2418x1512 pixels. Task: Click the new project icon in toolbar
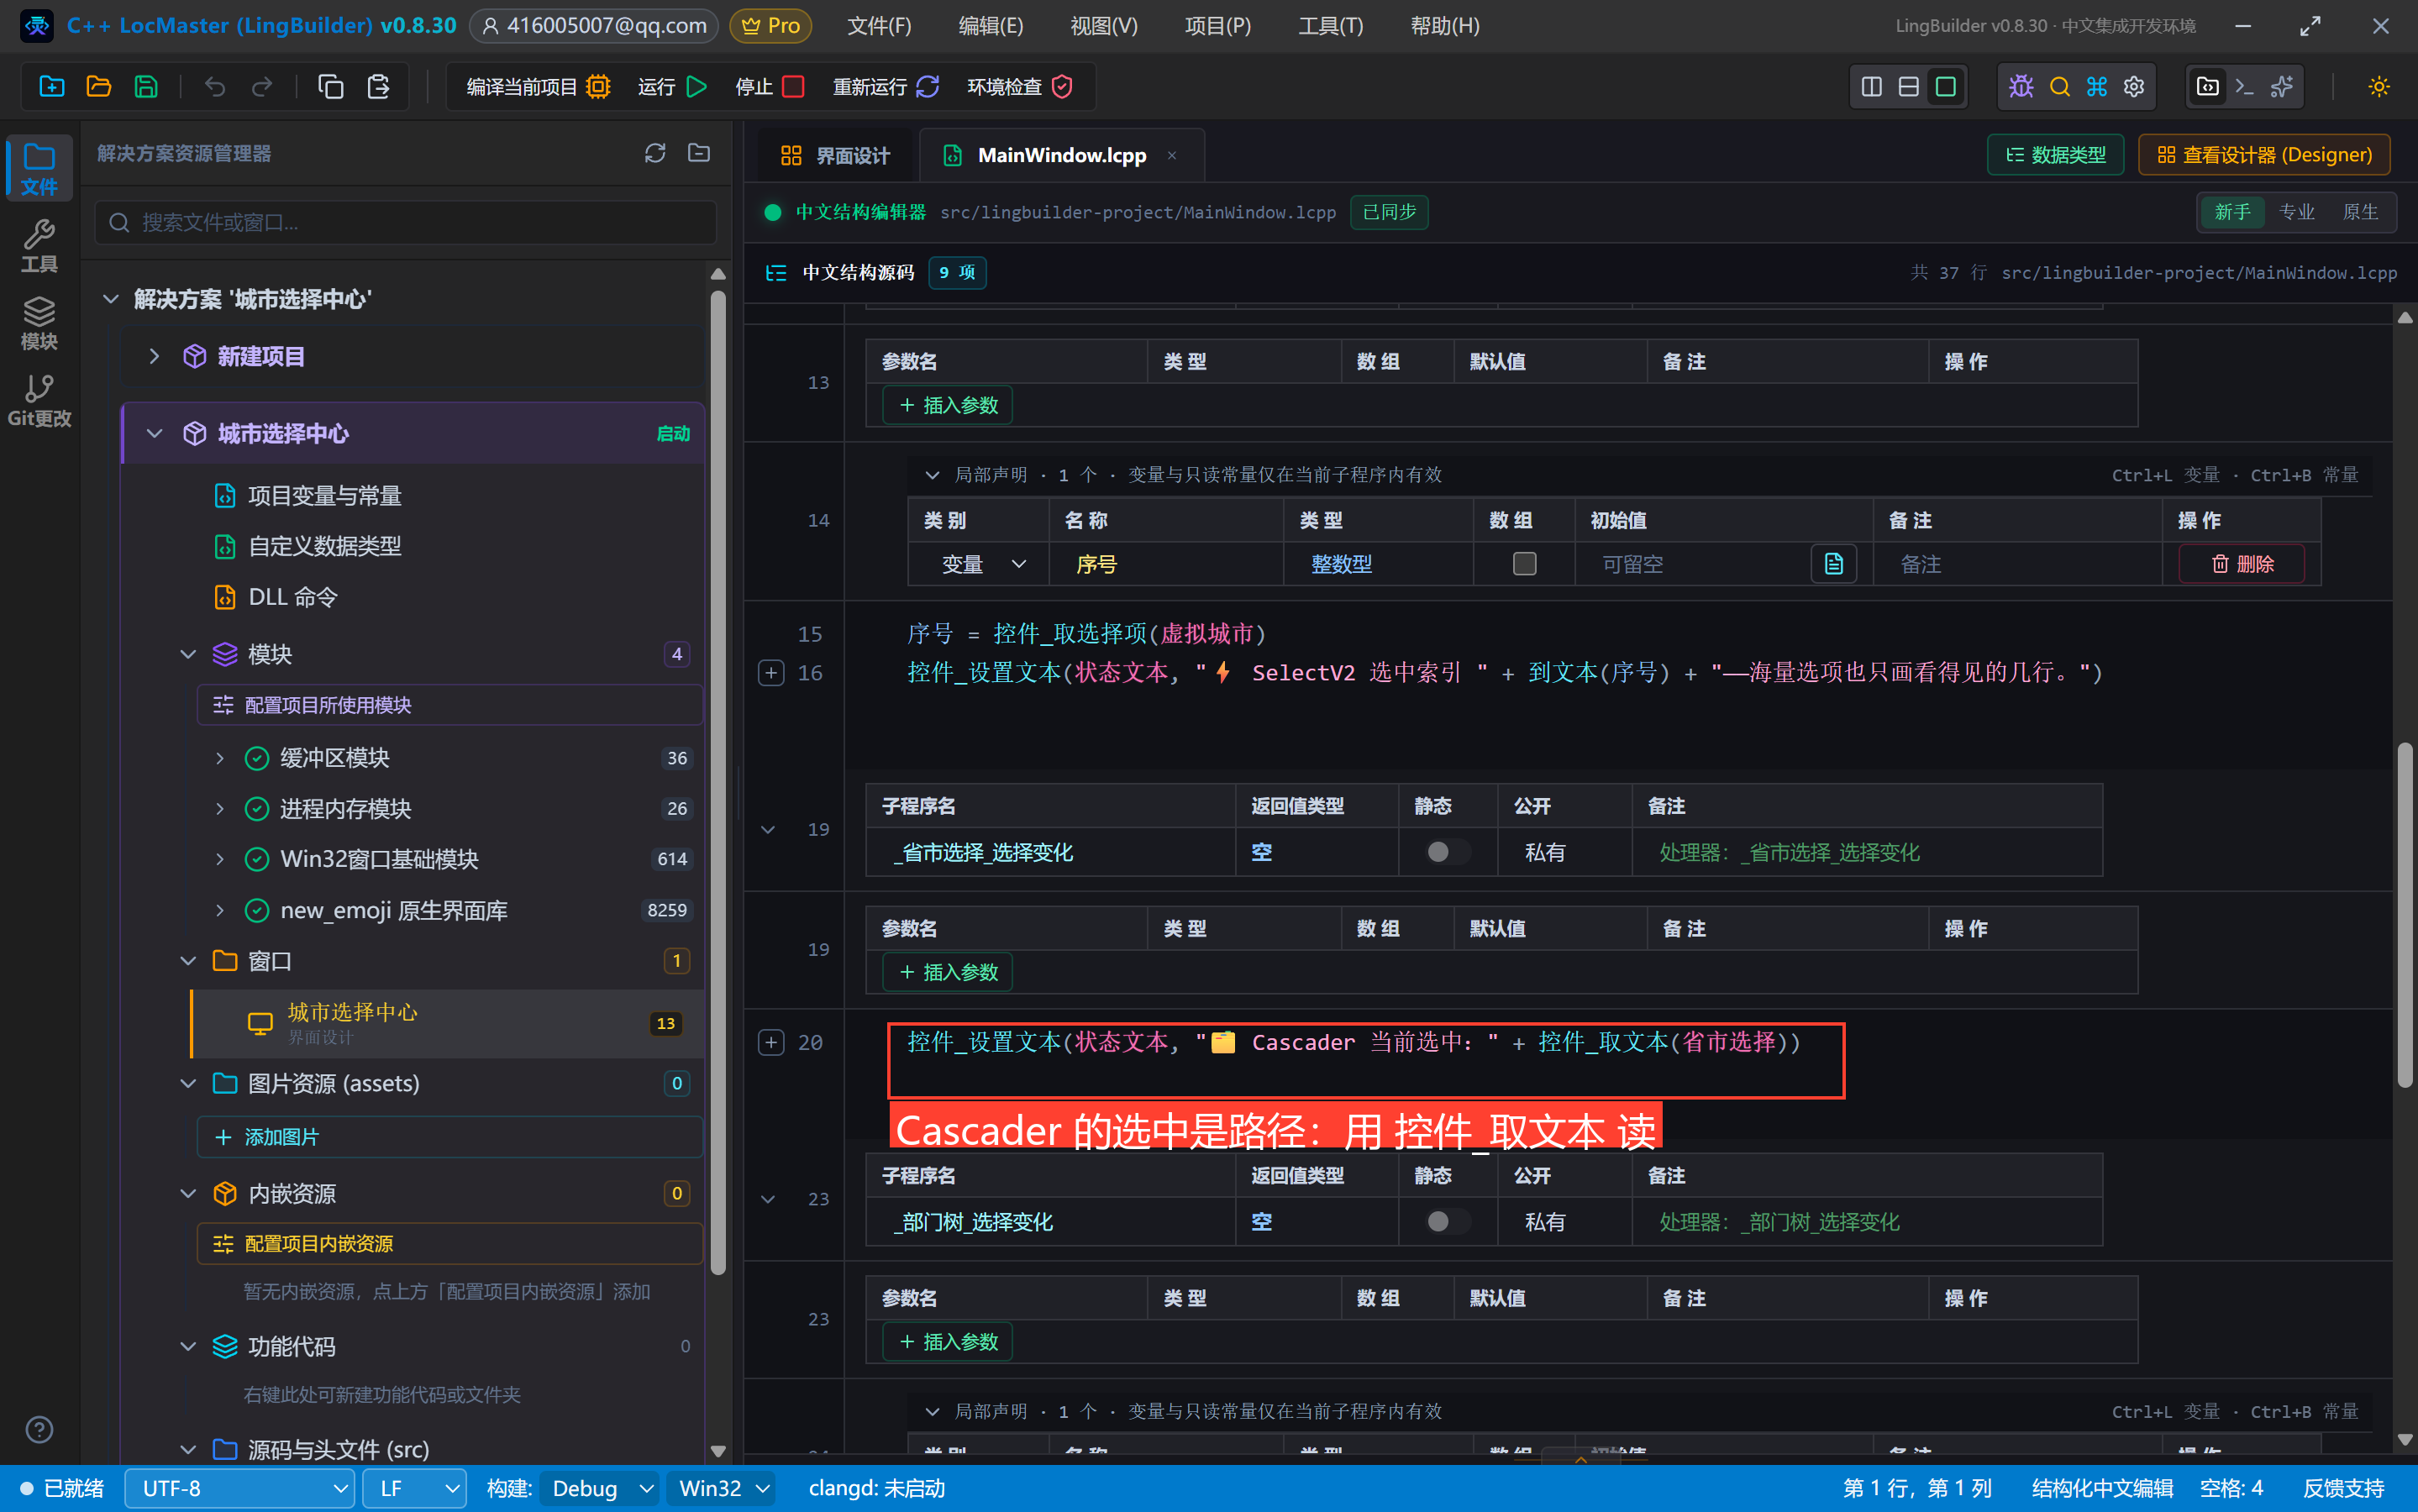click(x=51, y=87)
